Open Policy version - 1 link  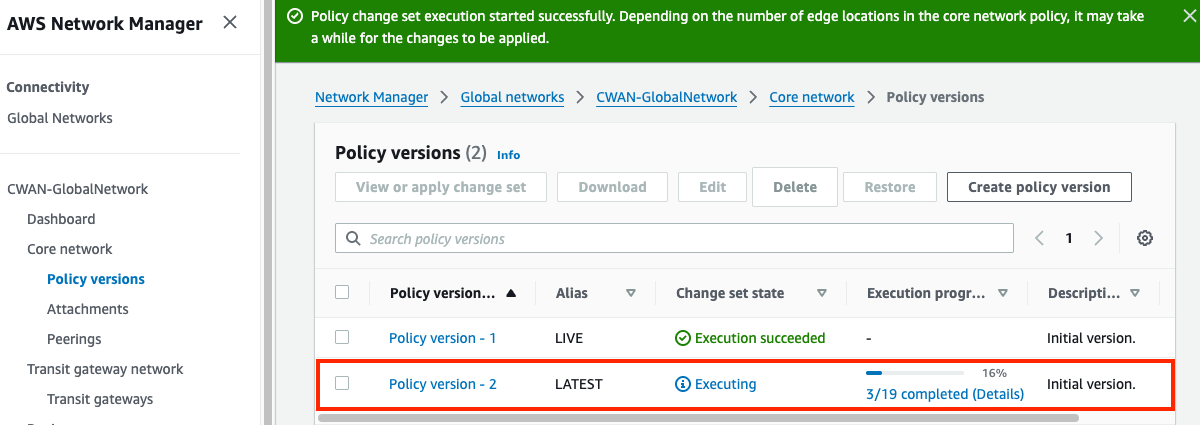tap(443, 338)
